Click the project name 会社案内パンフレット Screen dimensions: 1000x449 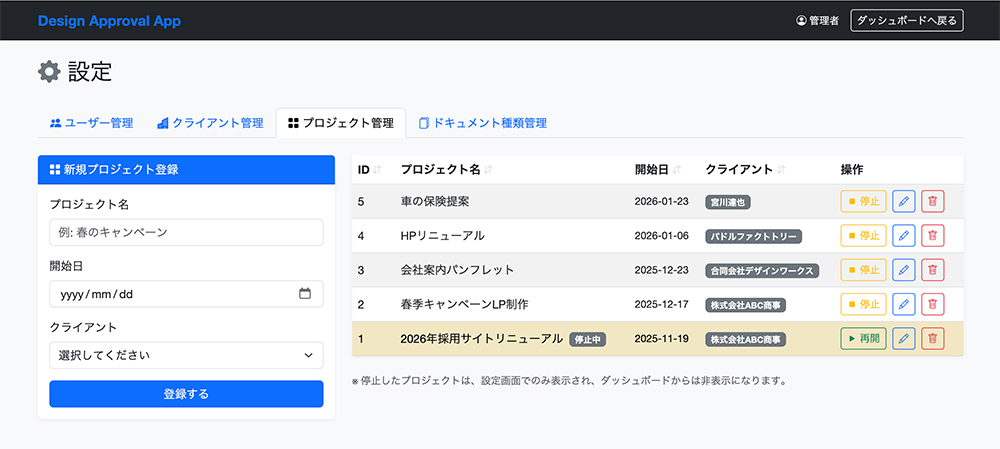(457, 270)
